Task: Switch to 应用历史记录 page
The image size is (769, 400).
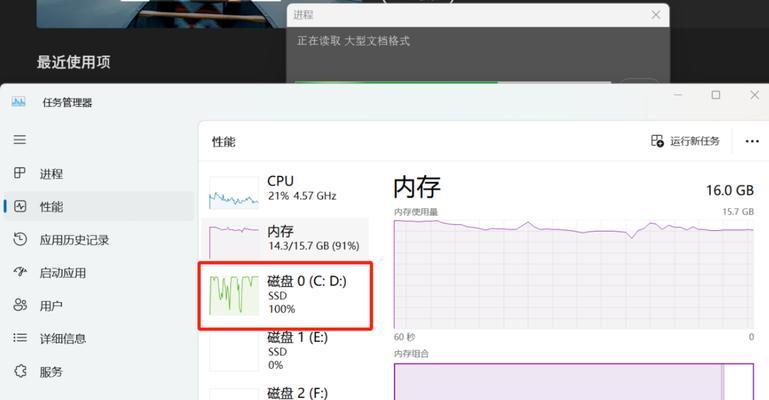Action: coord(74,240)
